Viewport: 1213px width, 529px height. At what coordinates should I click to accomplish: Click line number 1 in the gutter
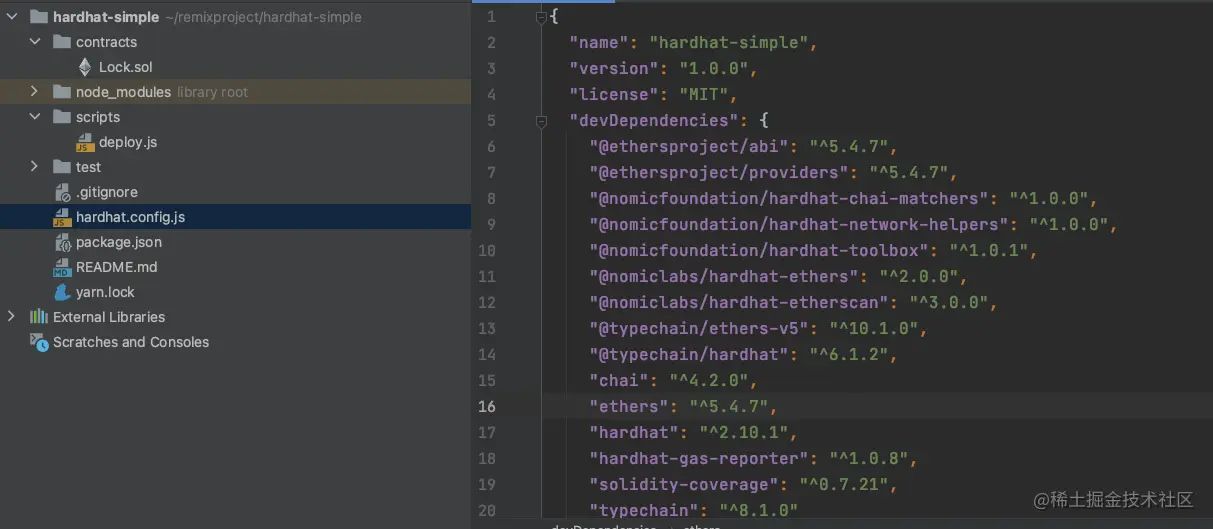tap(491, 16)
